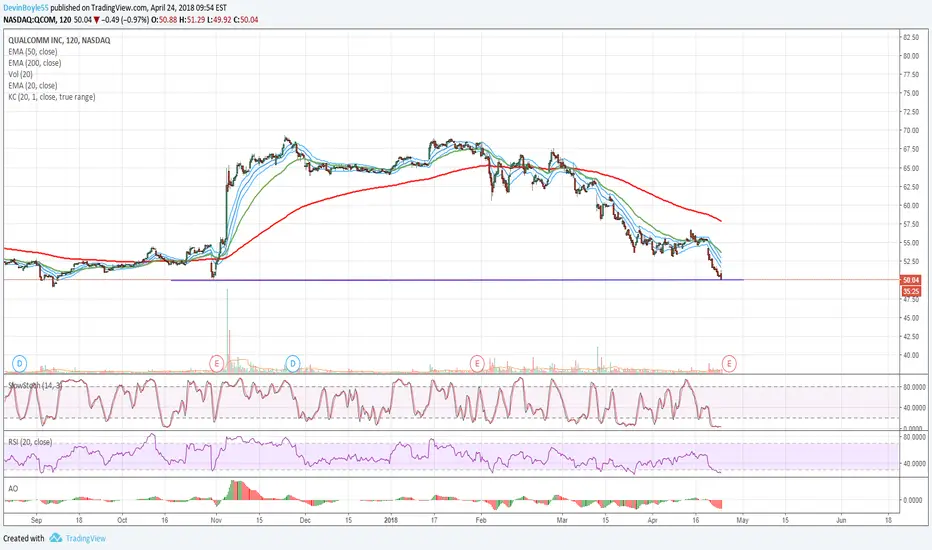Click the blue D dividend marker near December
The image size is (932, 550).
(x=292, y=363)
